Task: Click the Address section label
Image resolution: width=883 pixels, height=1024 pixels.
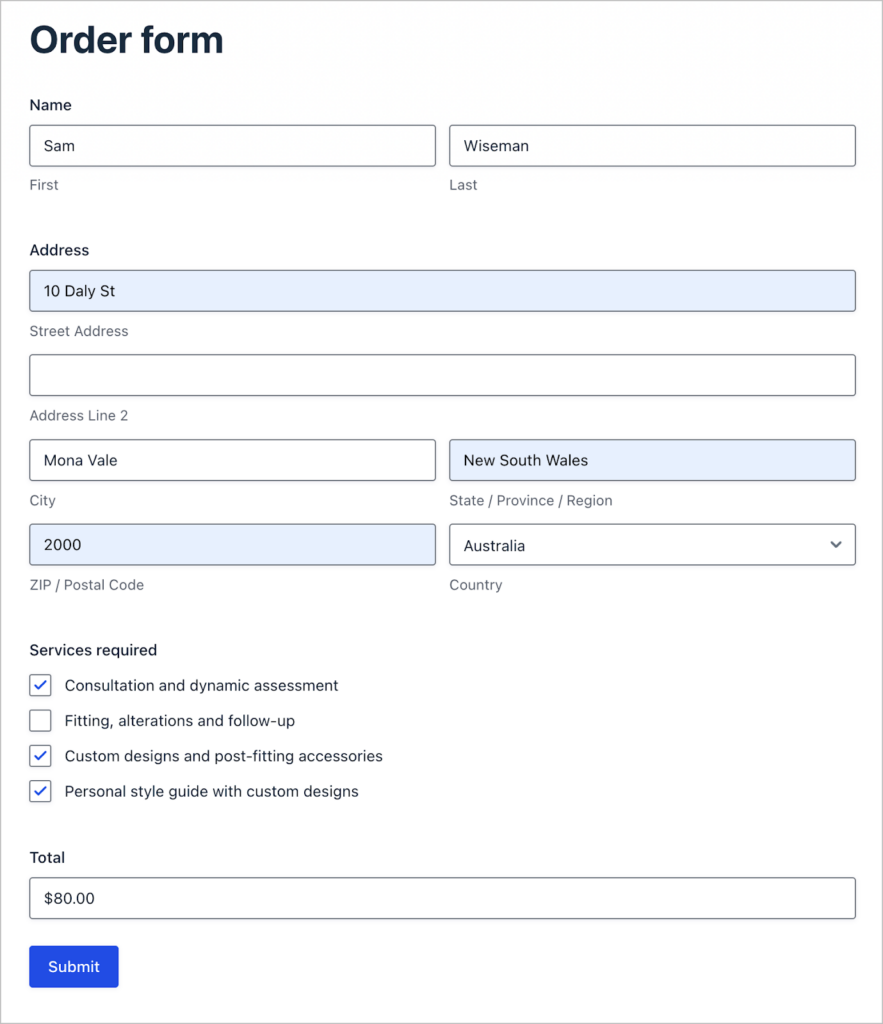Action: [x=59, y=250]
